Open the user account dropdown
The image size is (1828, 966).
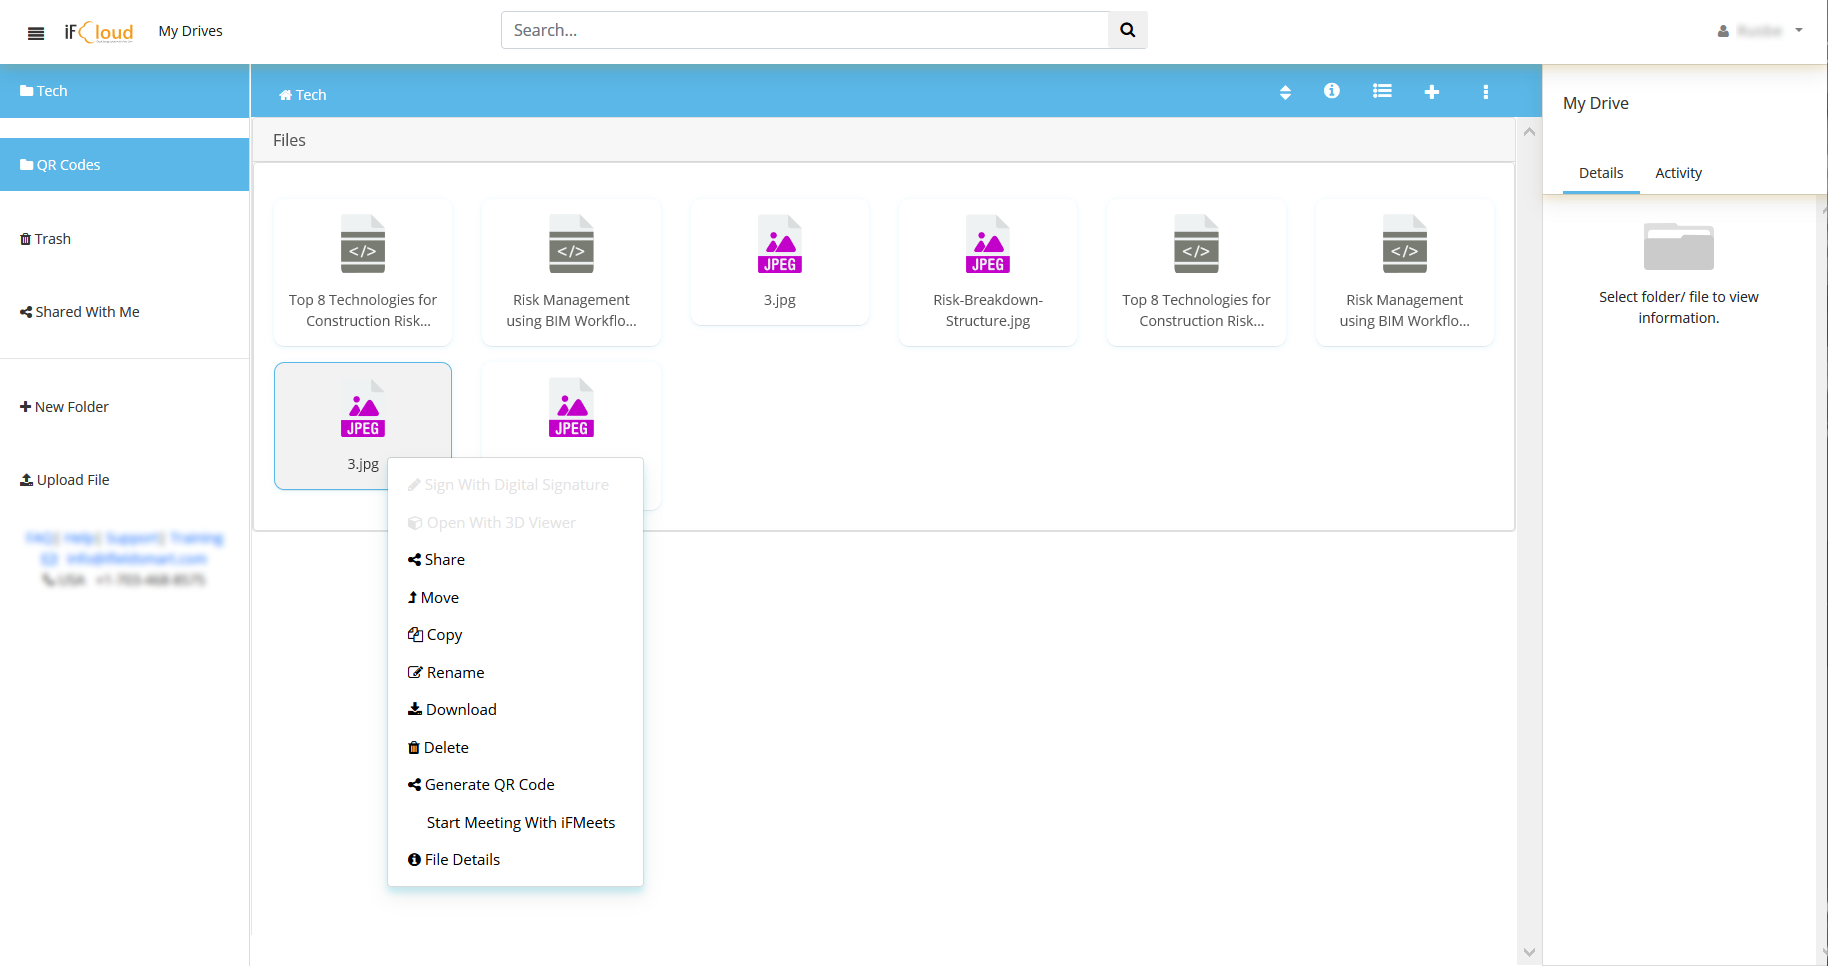pyautogui.click(x=1760, y=31)
